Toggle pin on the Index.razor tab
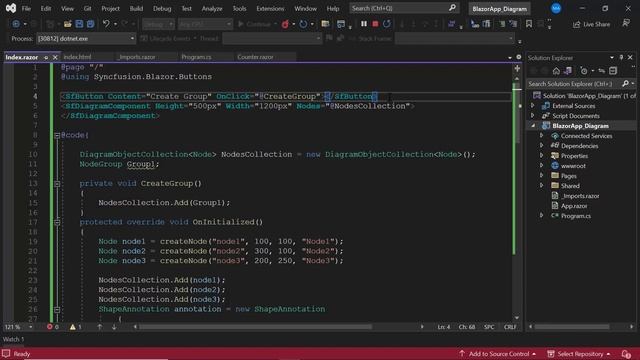 [x=46, y=58]
